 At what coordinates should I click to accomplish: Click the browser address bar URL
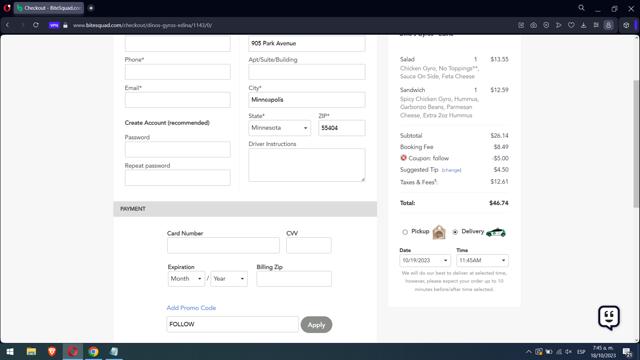pos(142,25)
